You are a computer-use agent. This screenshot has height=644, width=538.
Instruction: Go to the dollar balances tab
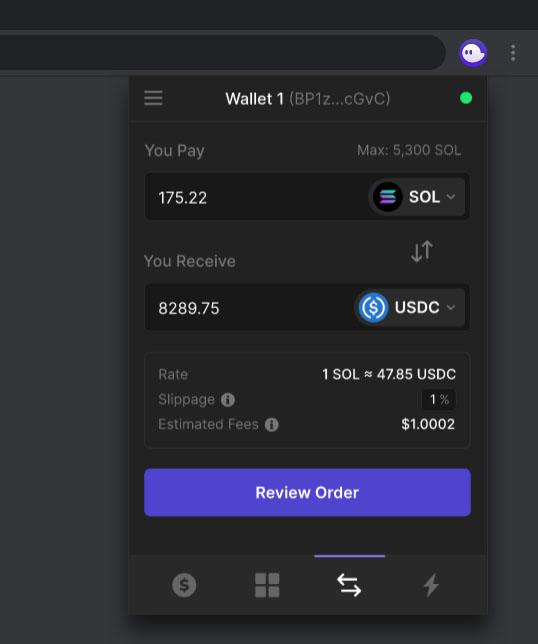click(184, 585)
